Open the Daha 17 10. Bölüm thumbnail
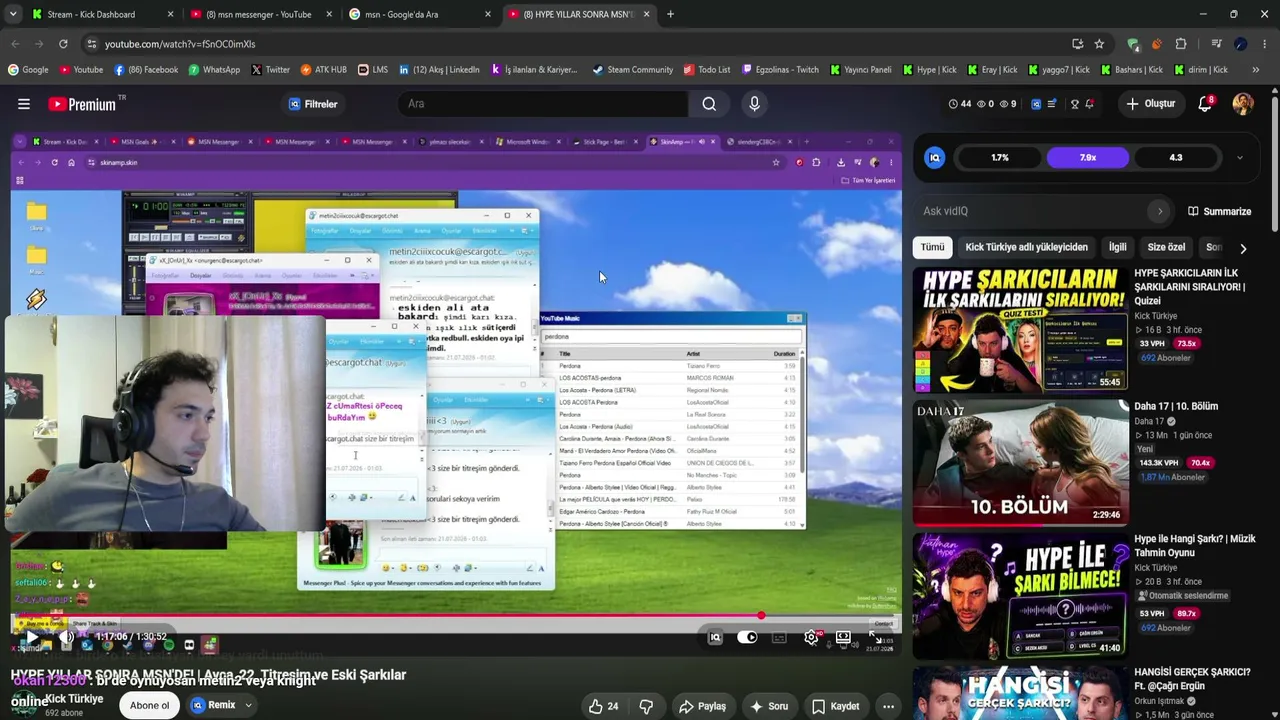 pyautogui.click(x=1021, y=462)
